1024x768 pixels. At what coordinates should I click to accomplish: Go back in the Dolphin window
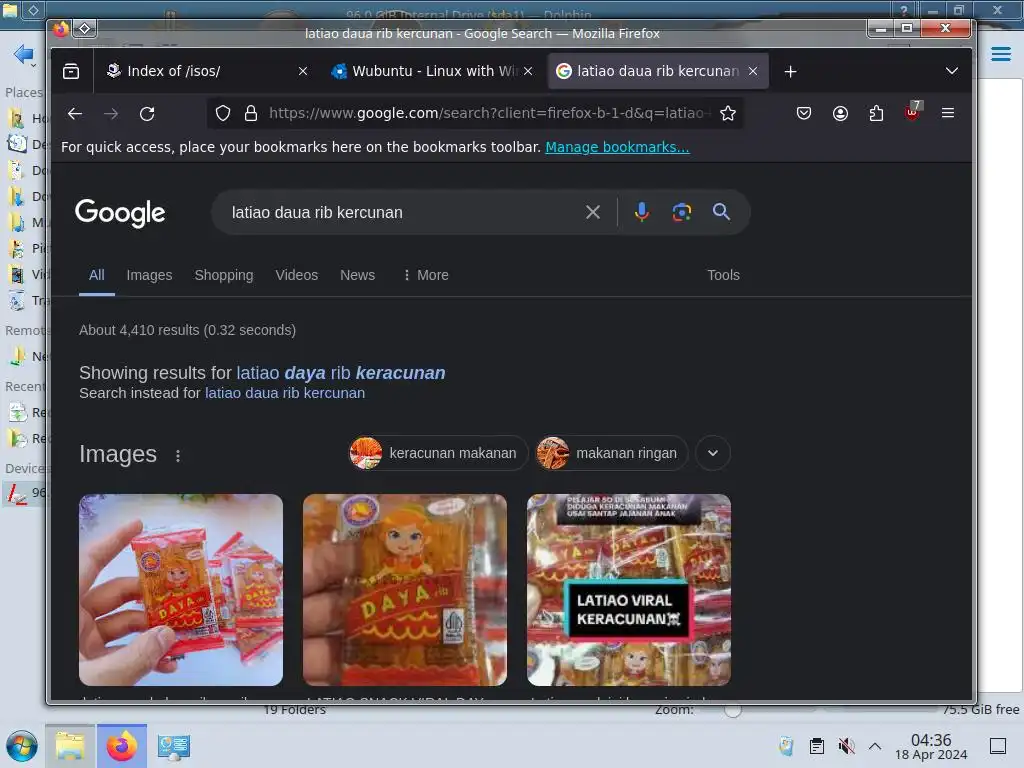click(x=24, y=54)
